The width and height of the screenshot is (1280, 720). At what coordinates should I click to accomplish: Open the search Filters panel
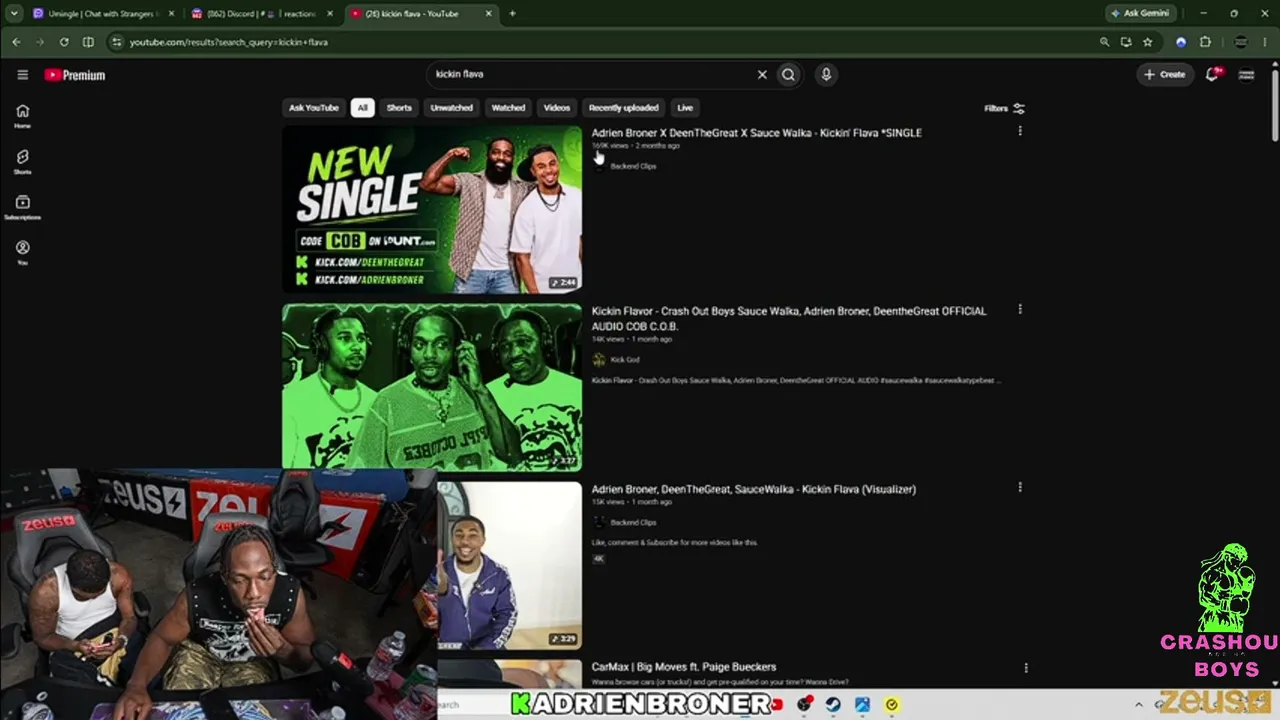pos(1004,108)
